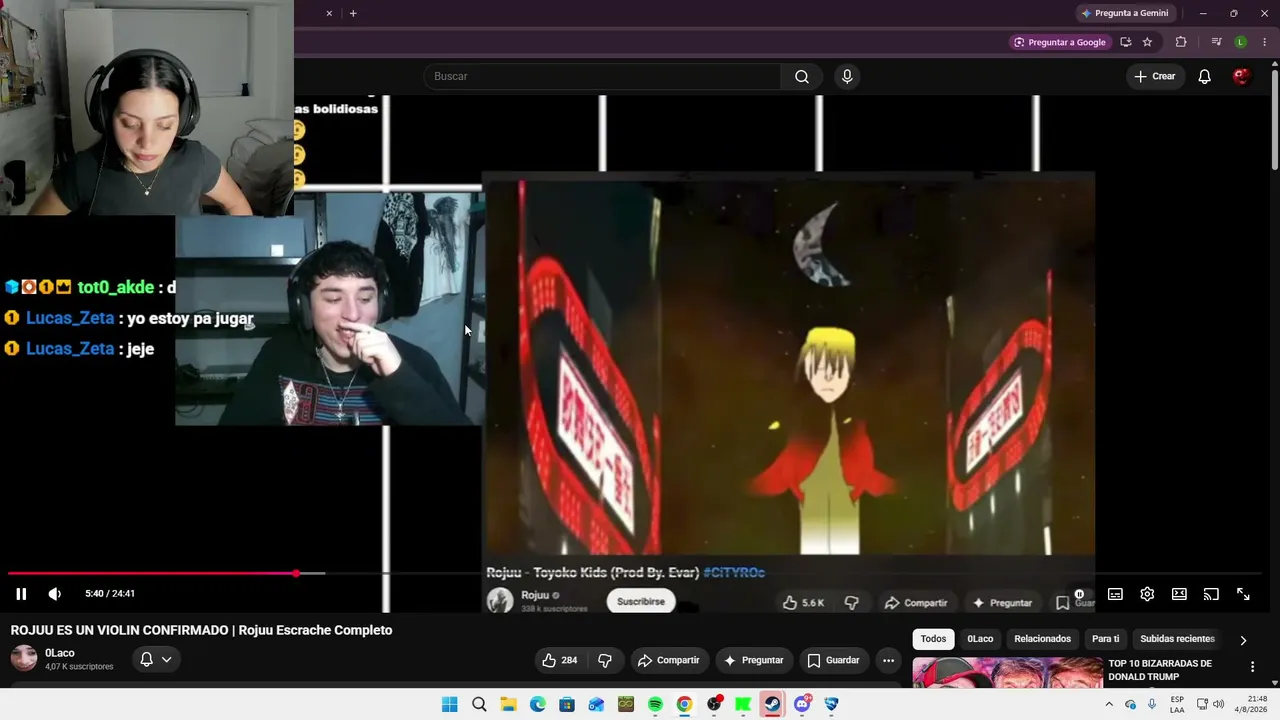Open the taskbar volume control
This screenshot has width=1280, height=720.
pos(1218,704)
